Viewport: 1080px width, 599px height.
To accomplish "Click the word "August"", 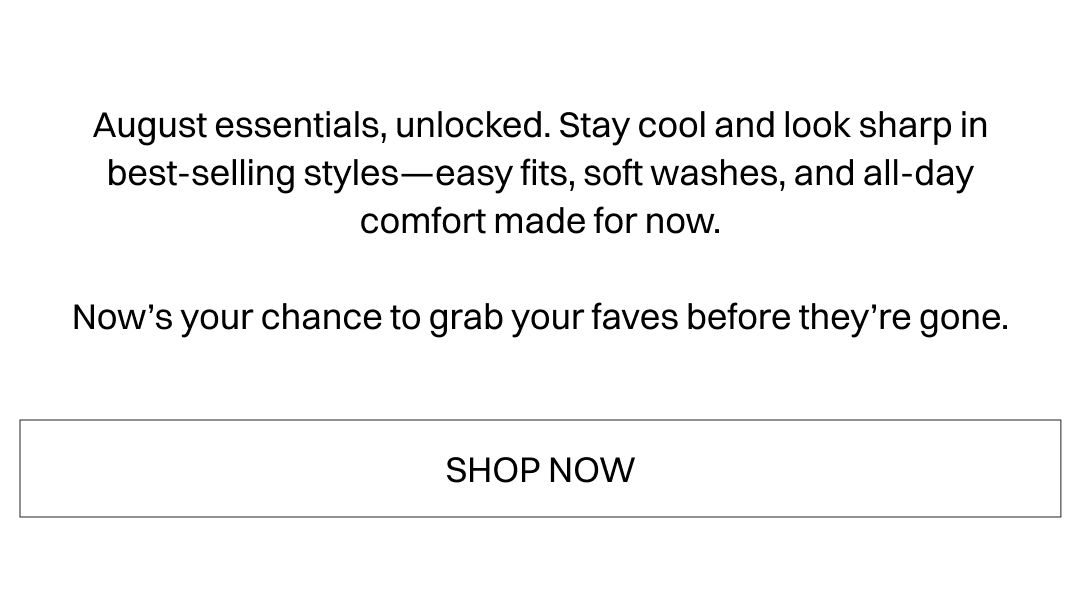I will (150, 126).
